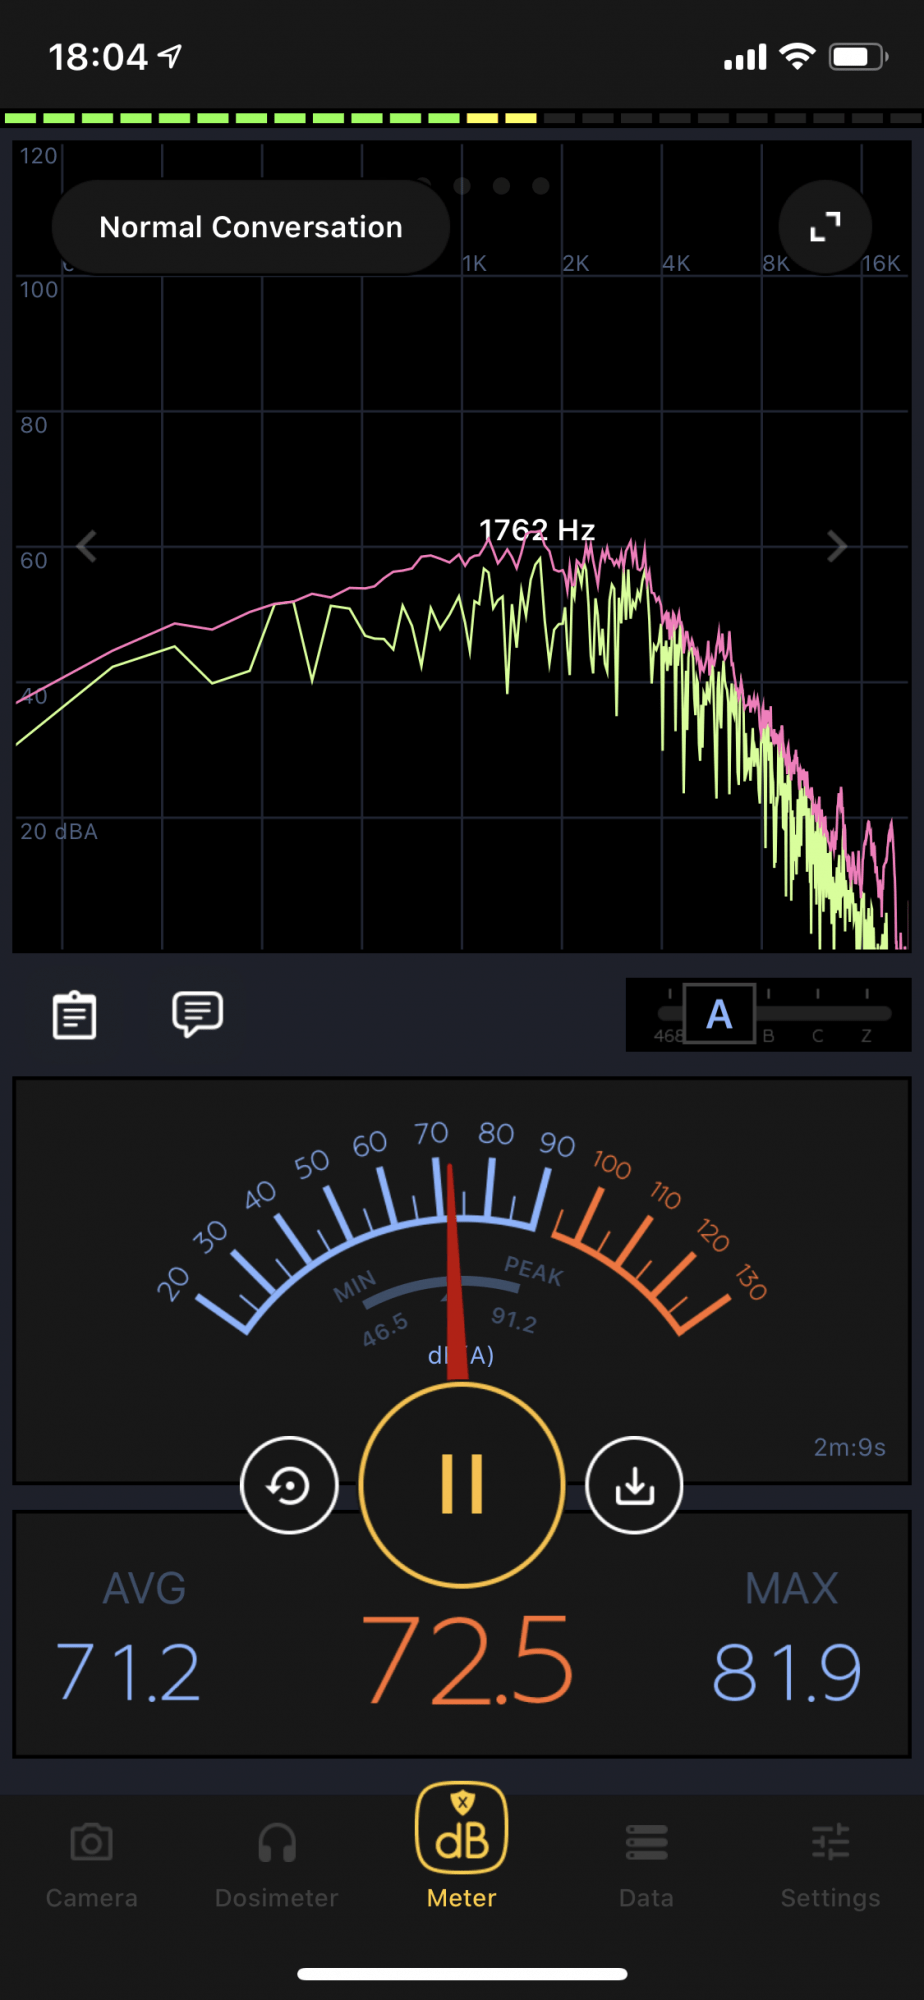Tap the analog gauge needle

click(x=455, y=1272)
